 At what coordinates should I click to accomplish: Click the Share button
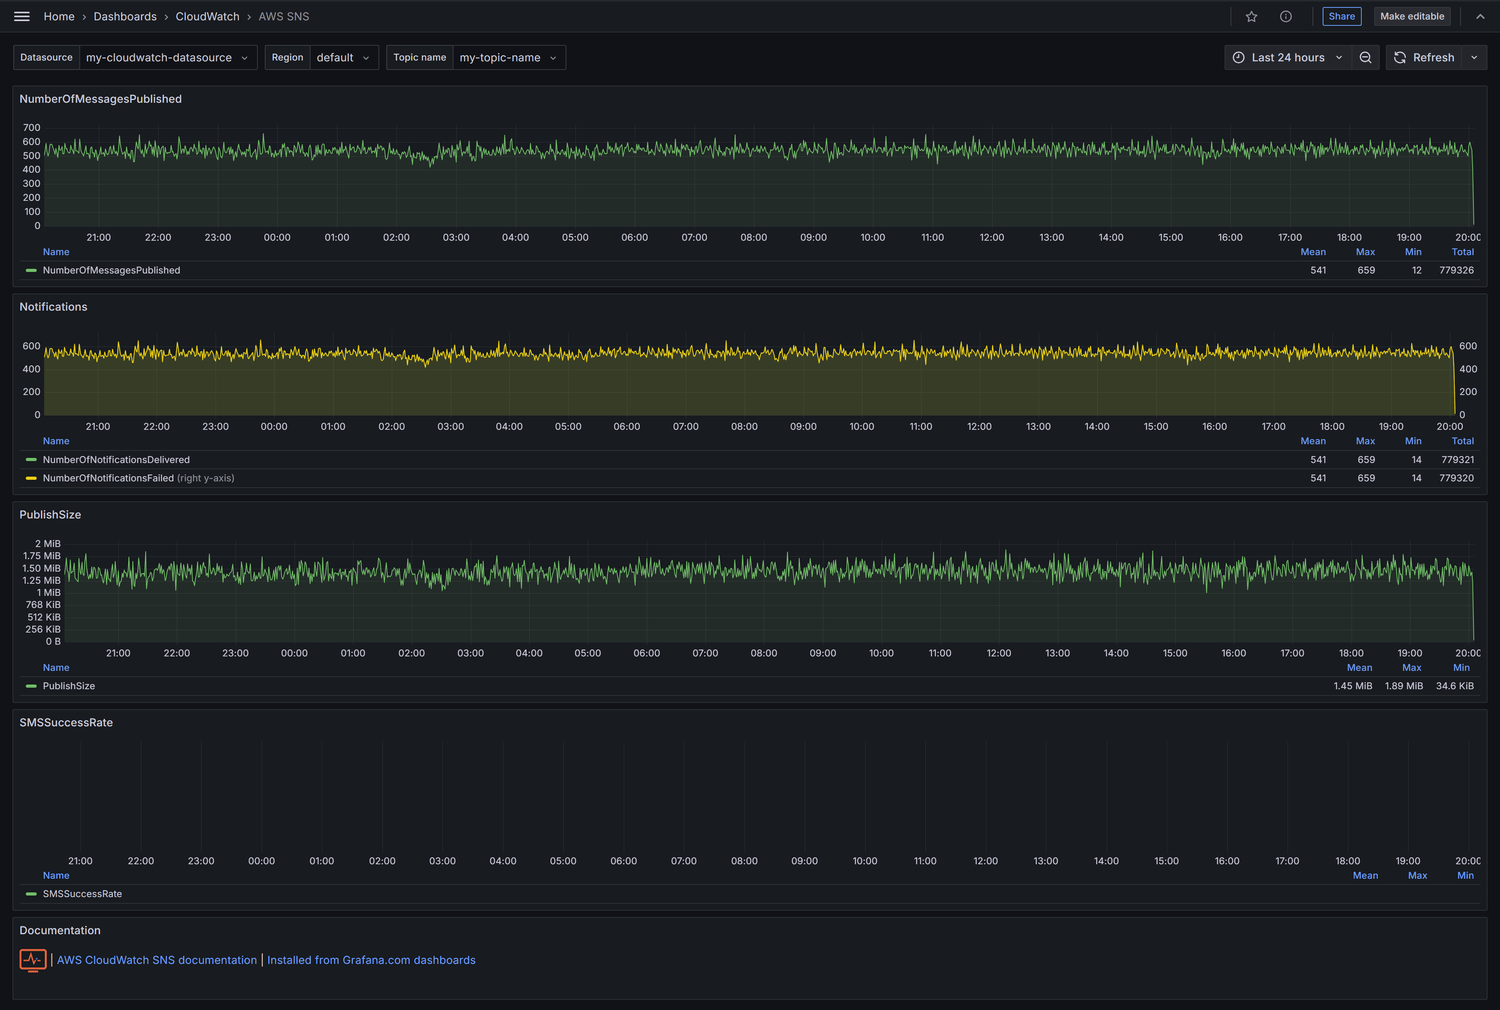click(x=1341, y=16)
